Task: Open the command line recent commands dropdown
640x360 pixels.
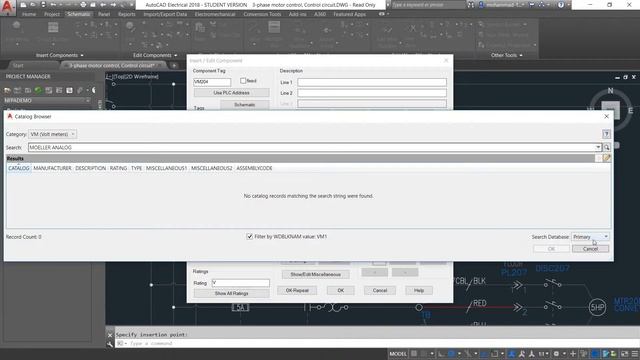Action: 121,344
